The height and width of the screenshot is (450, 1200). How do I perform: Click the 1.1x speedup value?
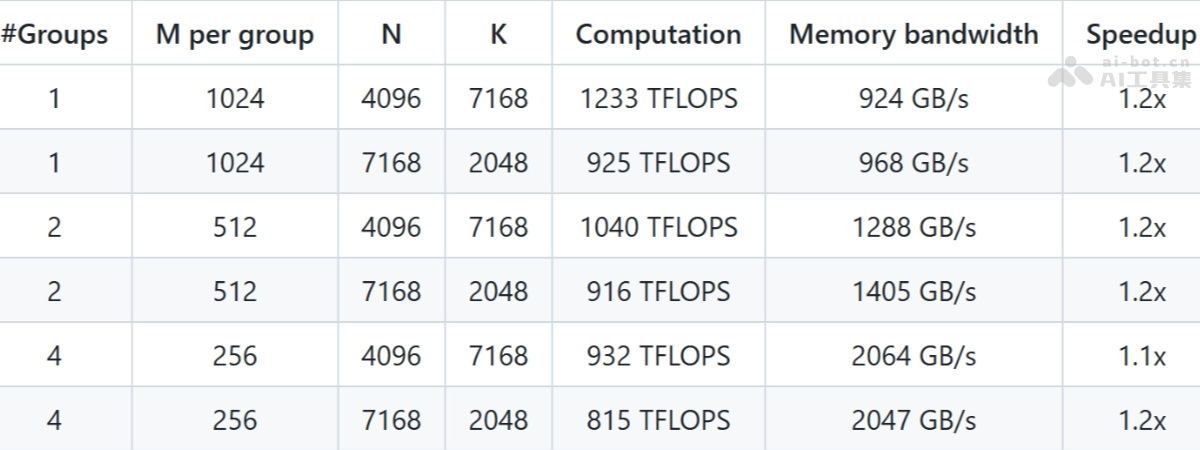point(1141,356)
